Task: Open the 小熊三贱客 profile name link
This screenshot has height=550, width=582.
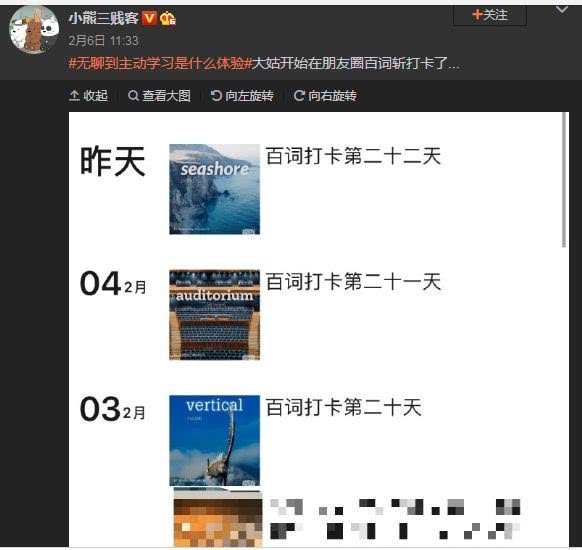Action: (x=104, y=18)
